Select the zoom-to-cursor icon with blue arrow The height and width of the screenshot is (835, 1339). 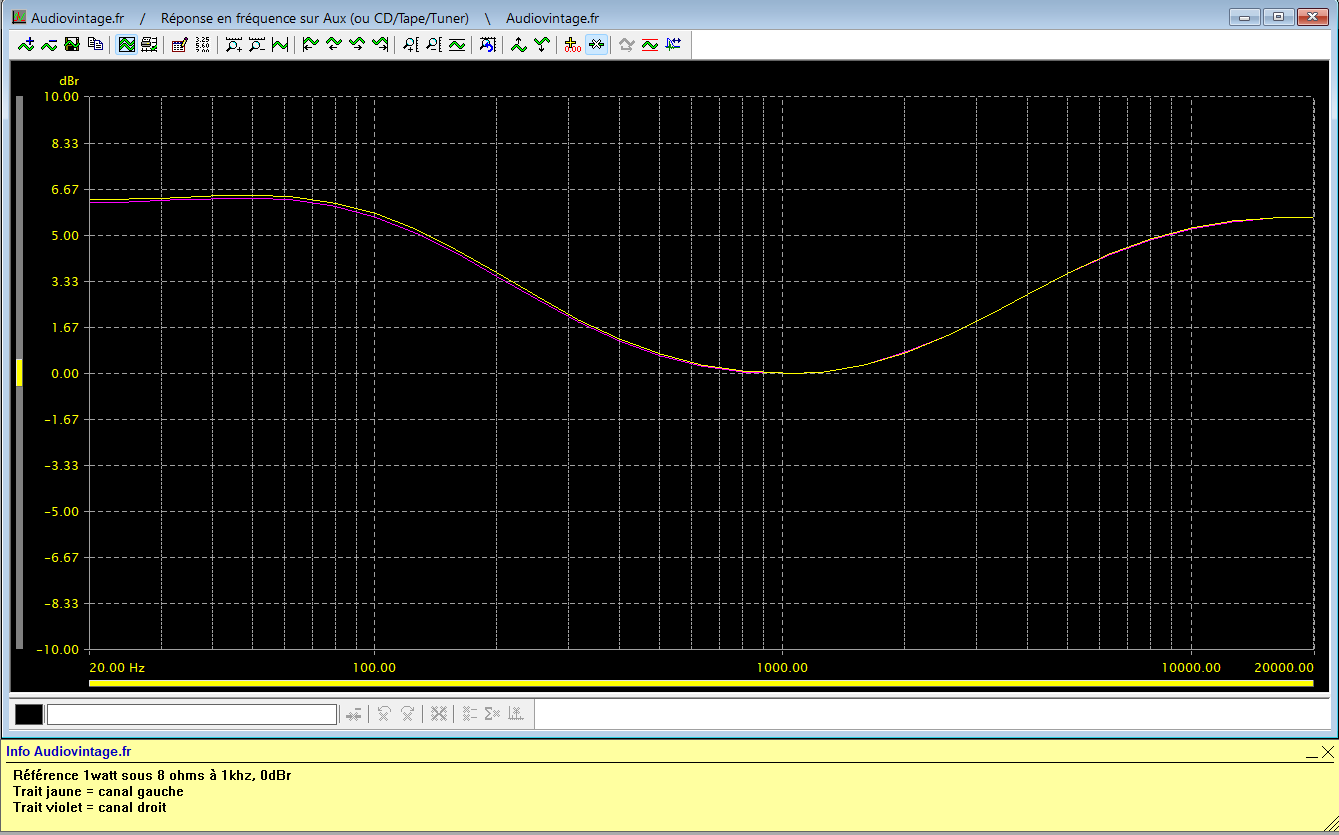(x=487, y=44)
